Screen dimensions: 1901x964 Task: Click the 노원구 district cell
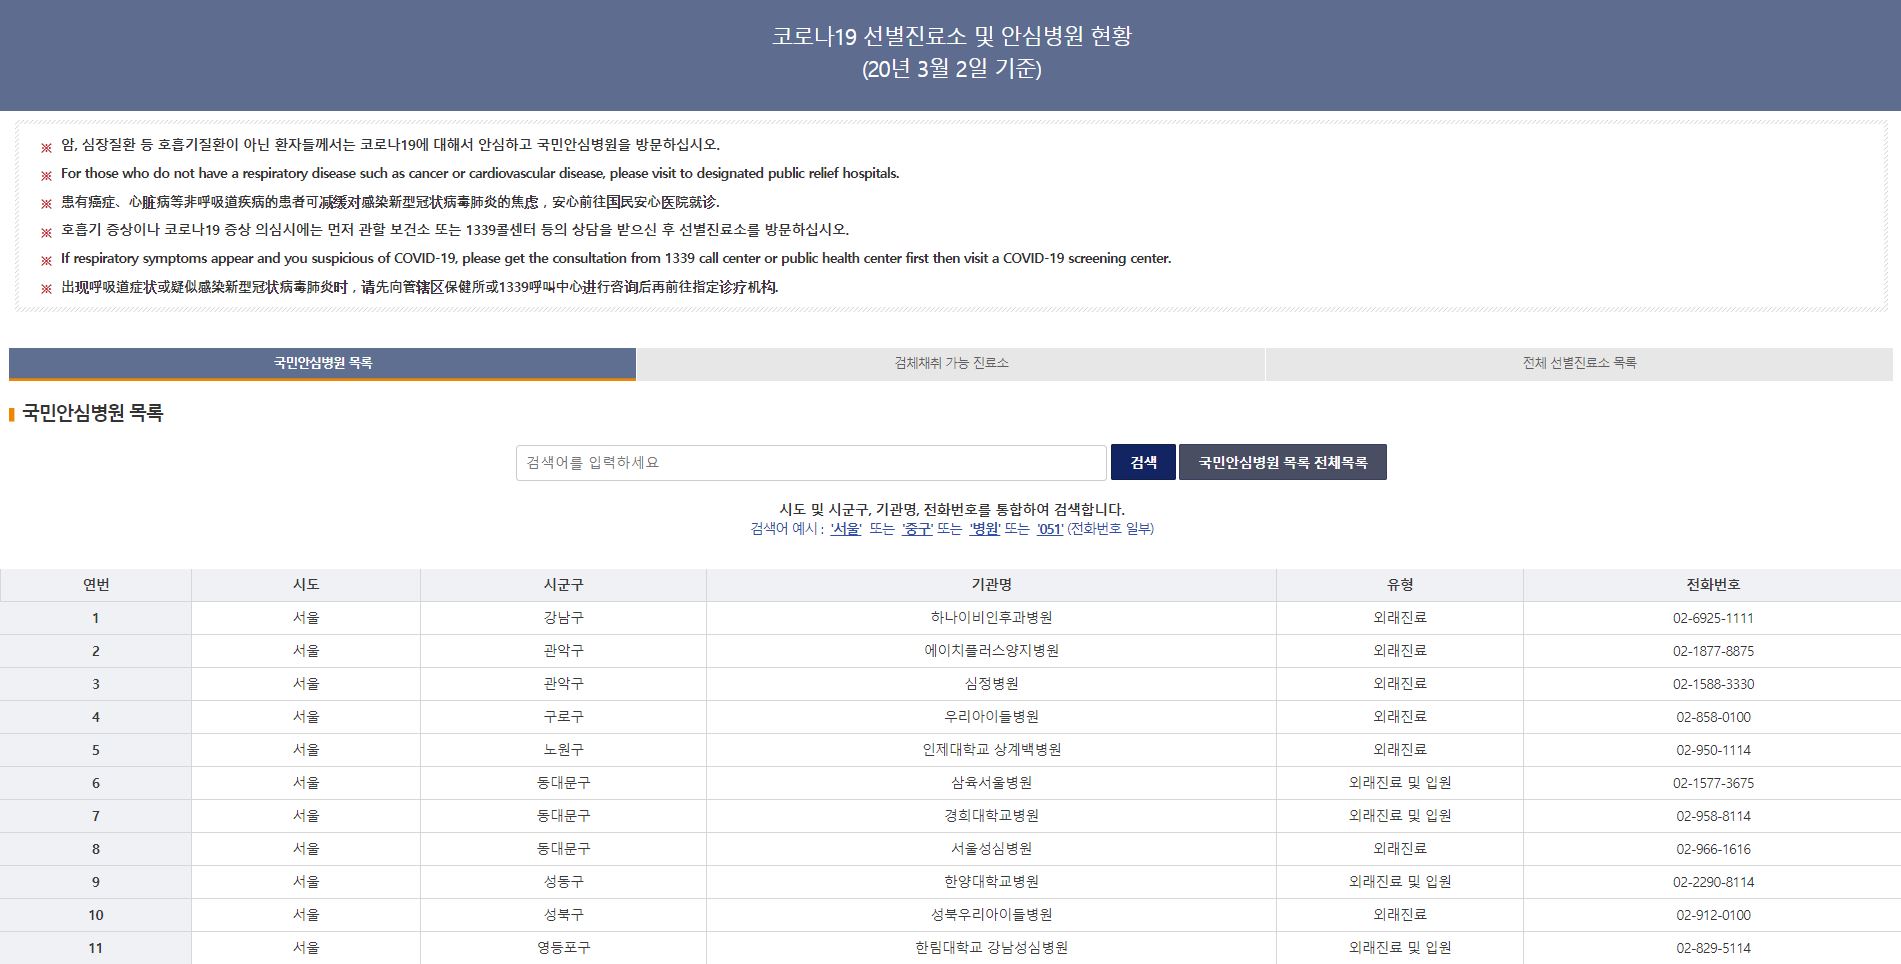563,750
